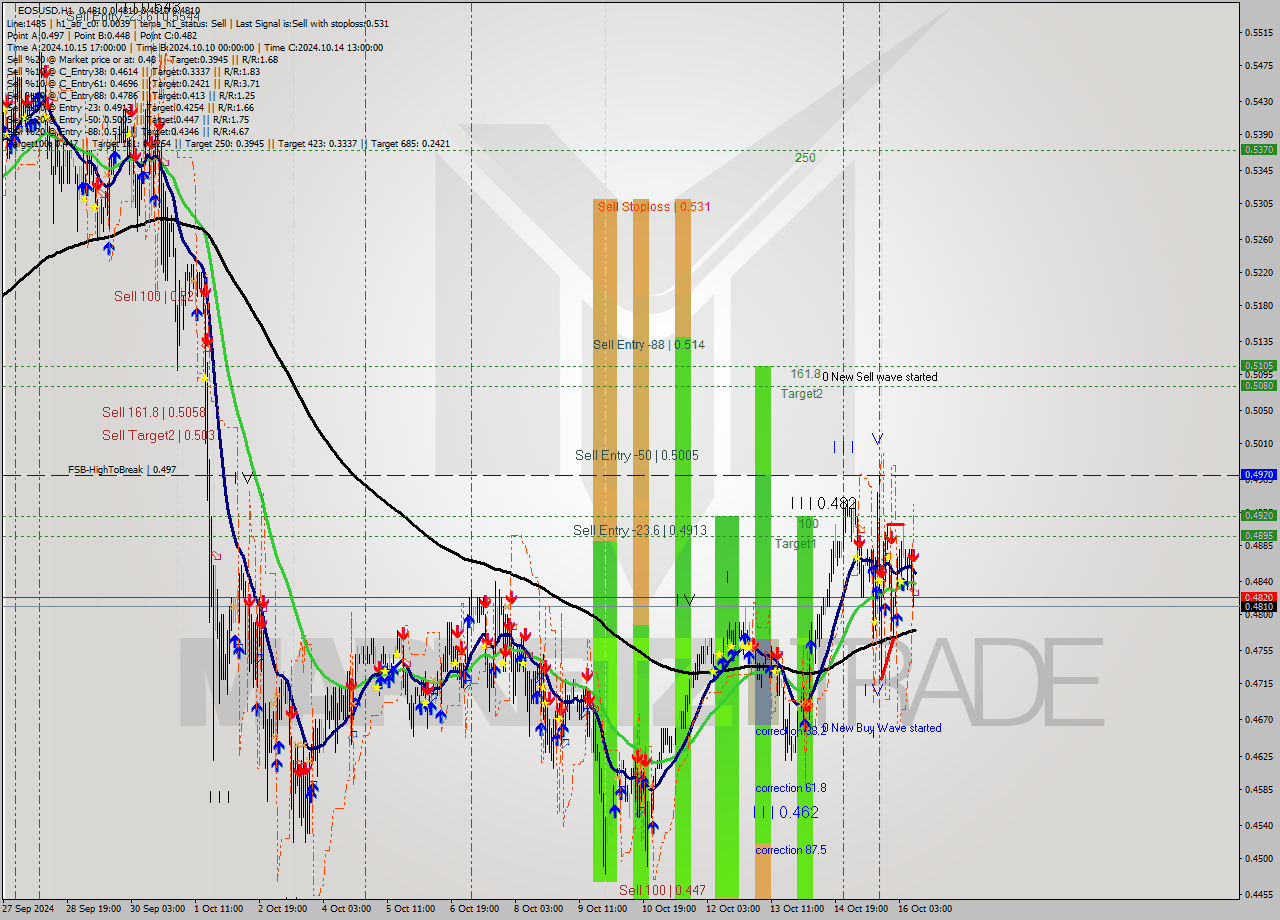Image resolution: width=1280 pixels, height=920 pixels.
Task: Click the 'R/R:4.67' value
Action: pos(229,131)
